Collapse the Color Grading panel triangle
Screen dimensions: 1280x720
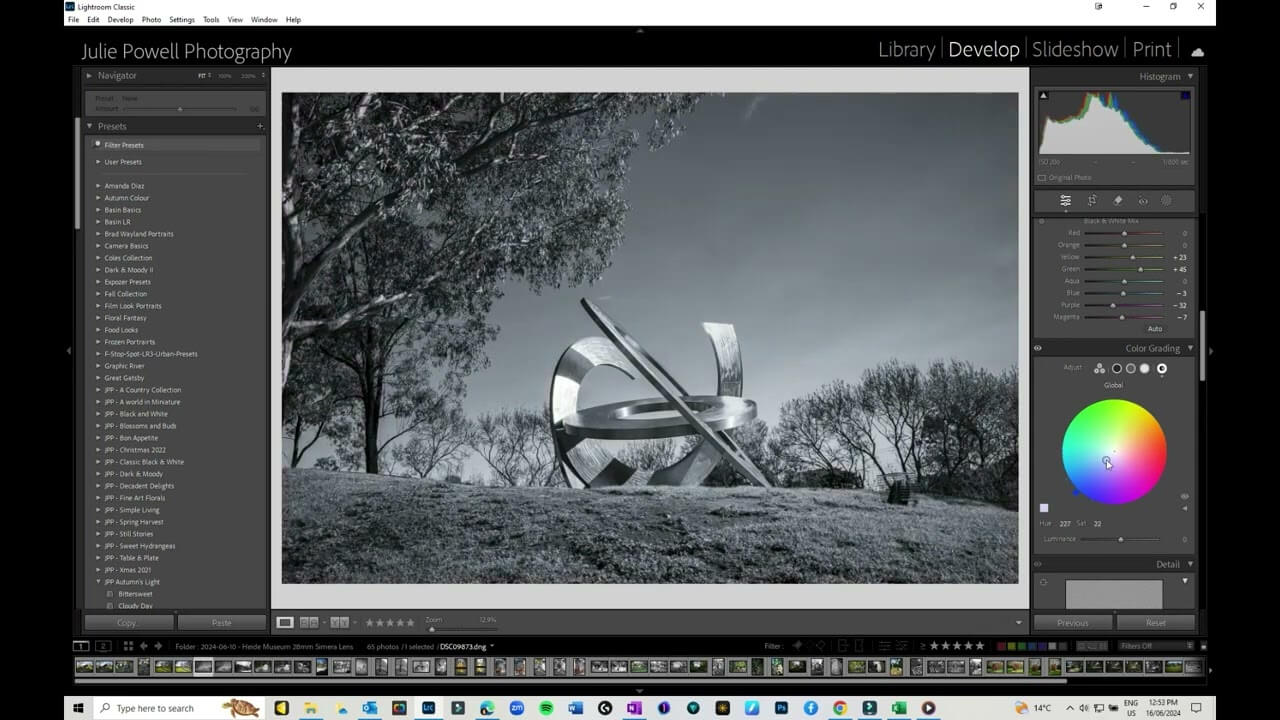click(x=1190, y=349)
